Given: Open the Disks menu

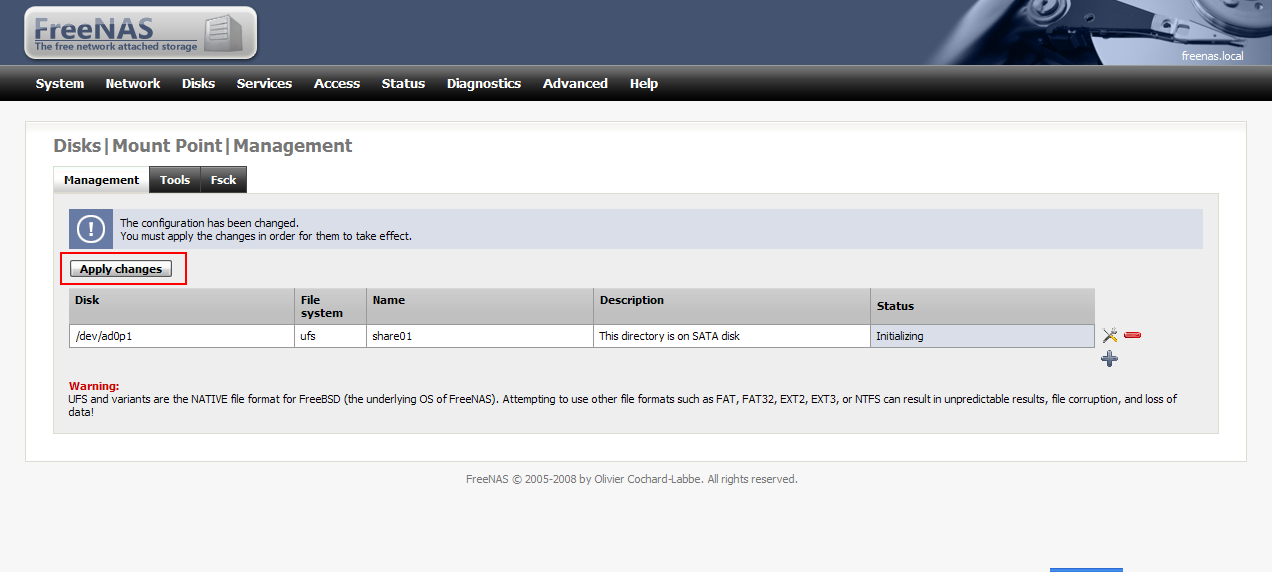Looking at the screenshot, I should 198,84.
